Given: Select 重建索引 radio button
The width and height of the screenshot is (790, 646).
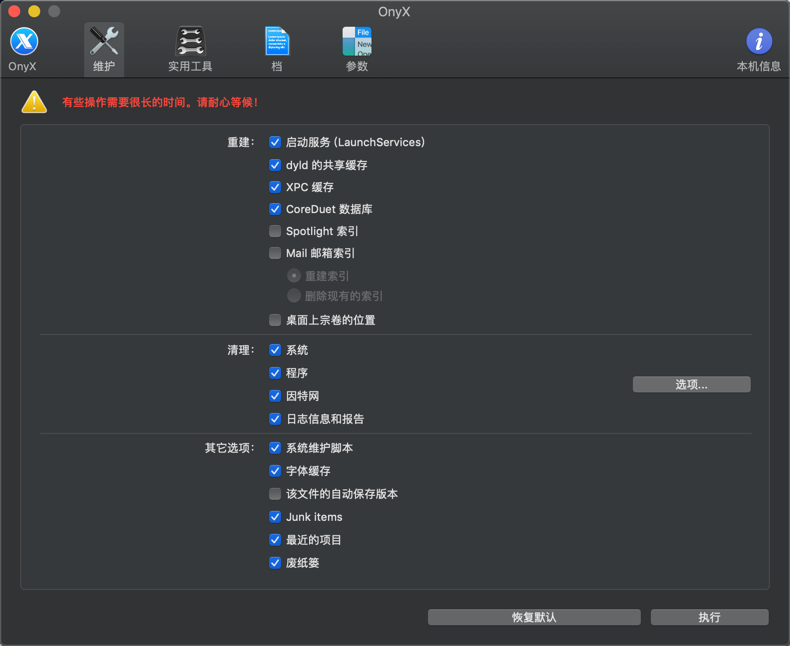Looking at the screenshot, I should tap(294, 276).
